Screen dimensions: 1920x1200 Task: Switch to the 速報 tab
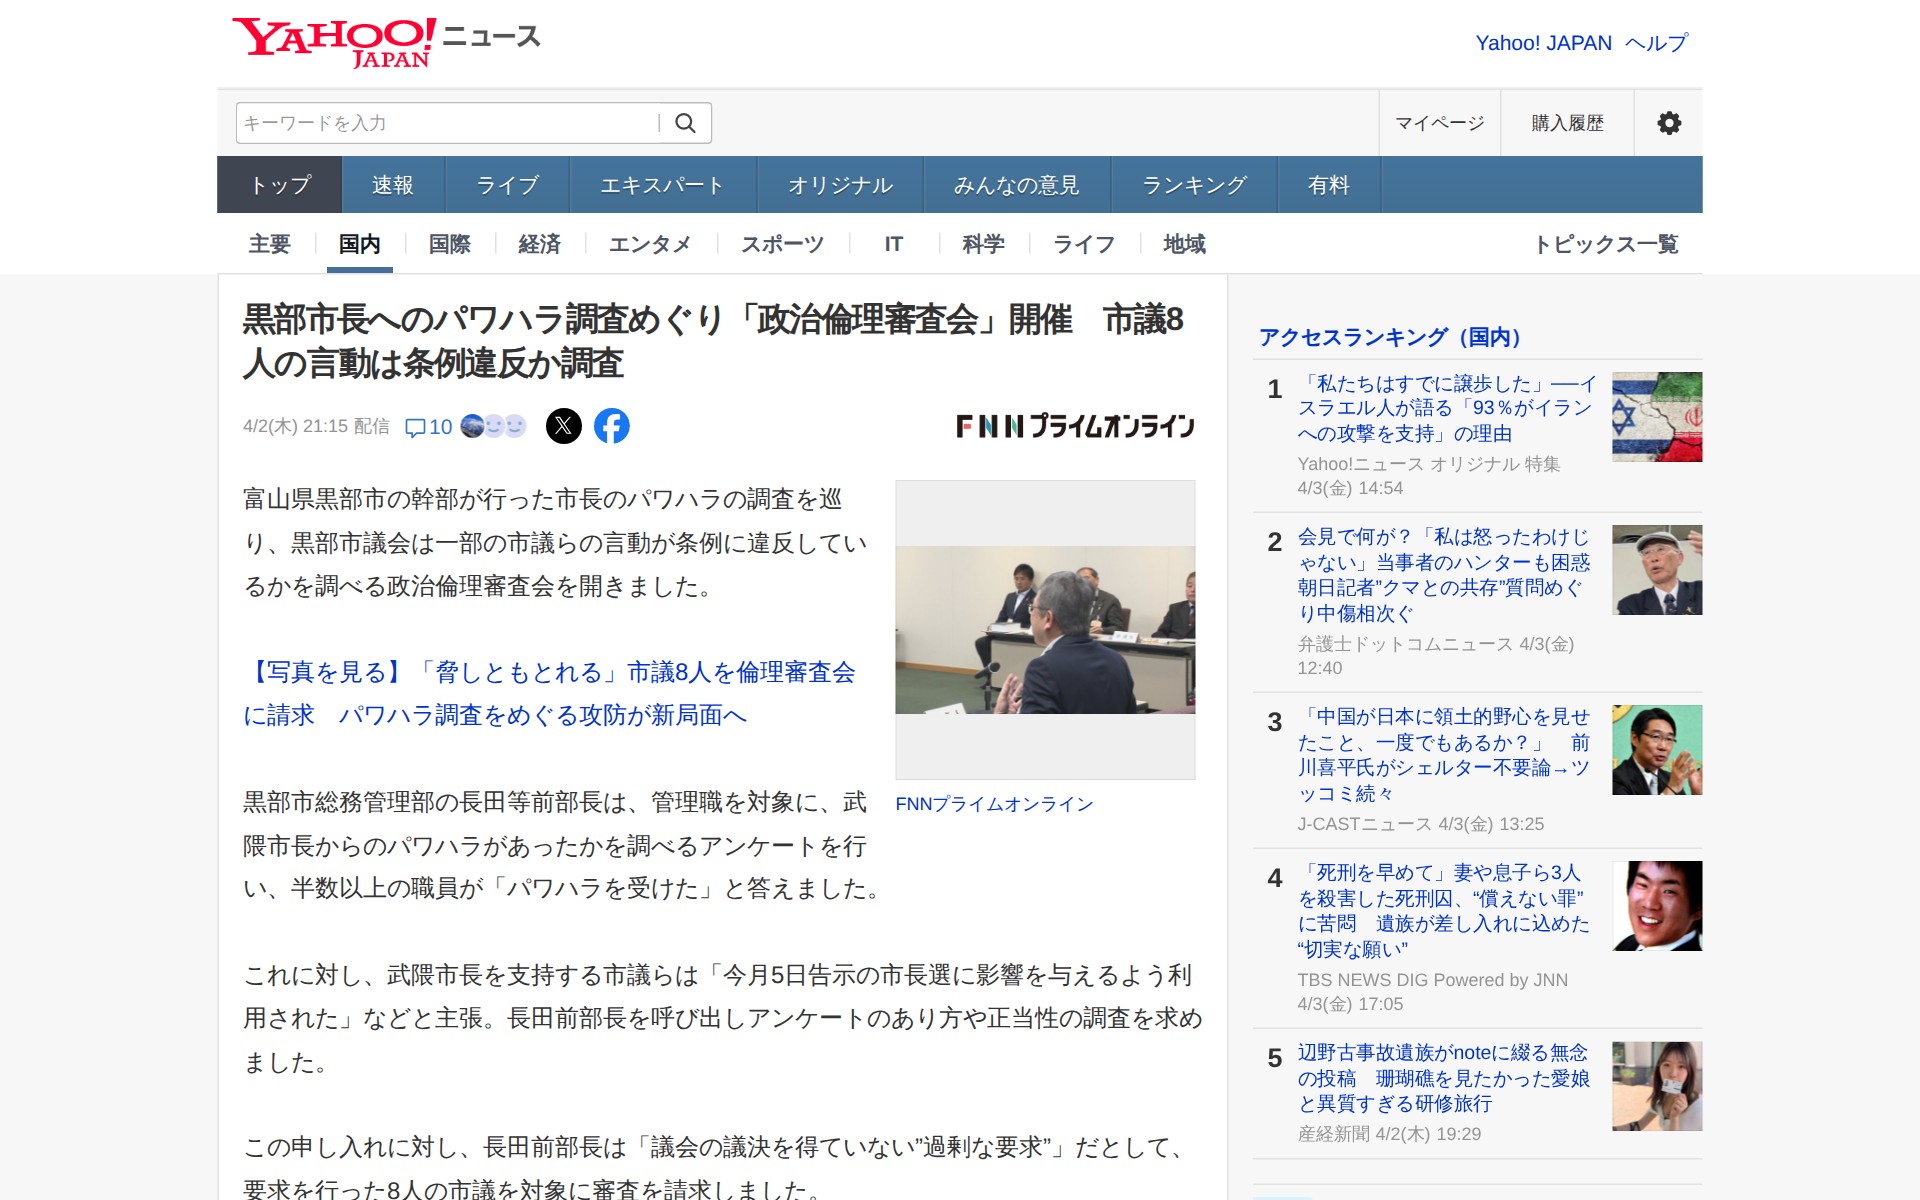[392, 185]
